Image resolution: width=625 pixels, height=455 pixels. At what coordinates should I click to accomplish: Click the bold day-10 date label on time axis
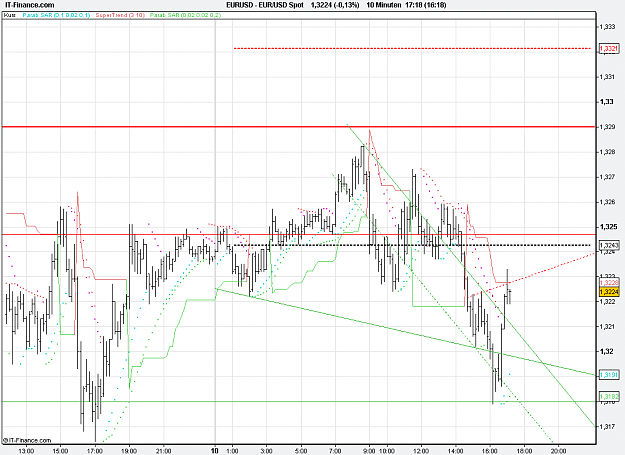[x=215, y=451]
